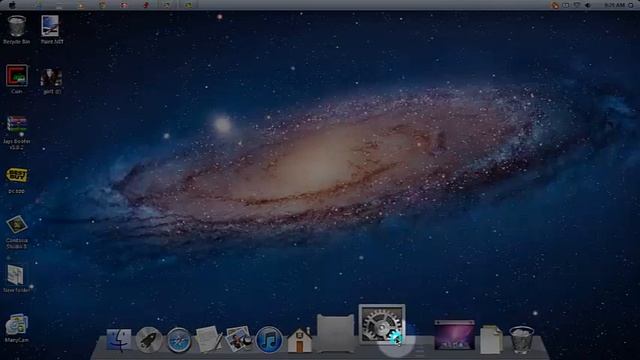Launch the rocket Launchpad dock icon

click(x=149, y=339)
